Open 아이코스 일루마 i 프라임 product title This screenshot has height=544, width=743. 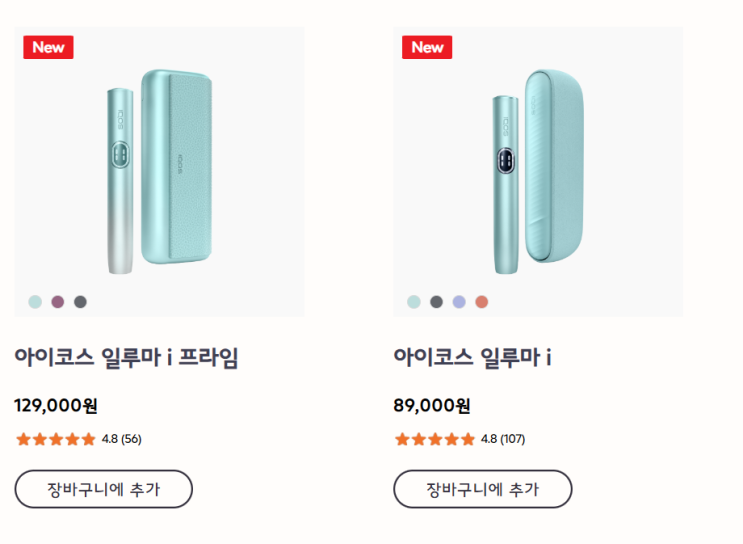(x=126, y=358)
